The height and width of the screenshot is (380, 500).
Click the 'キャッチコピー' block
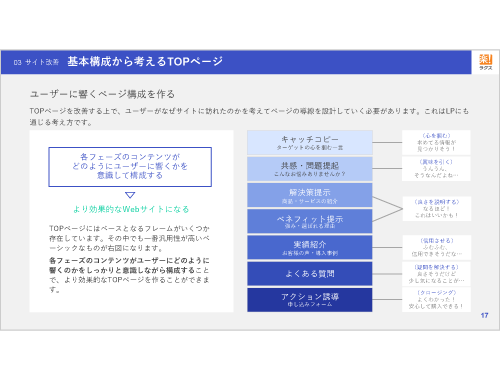tap(310, 143)
